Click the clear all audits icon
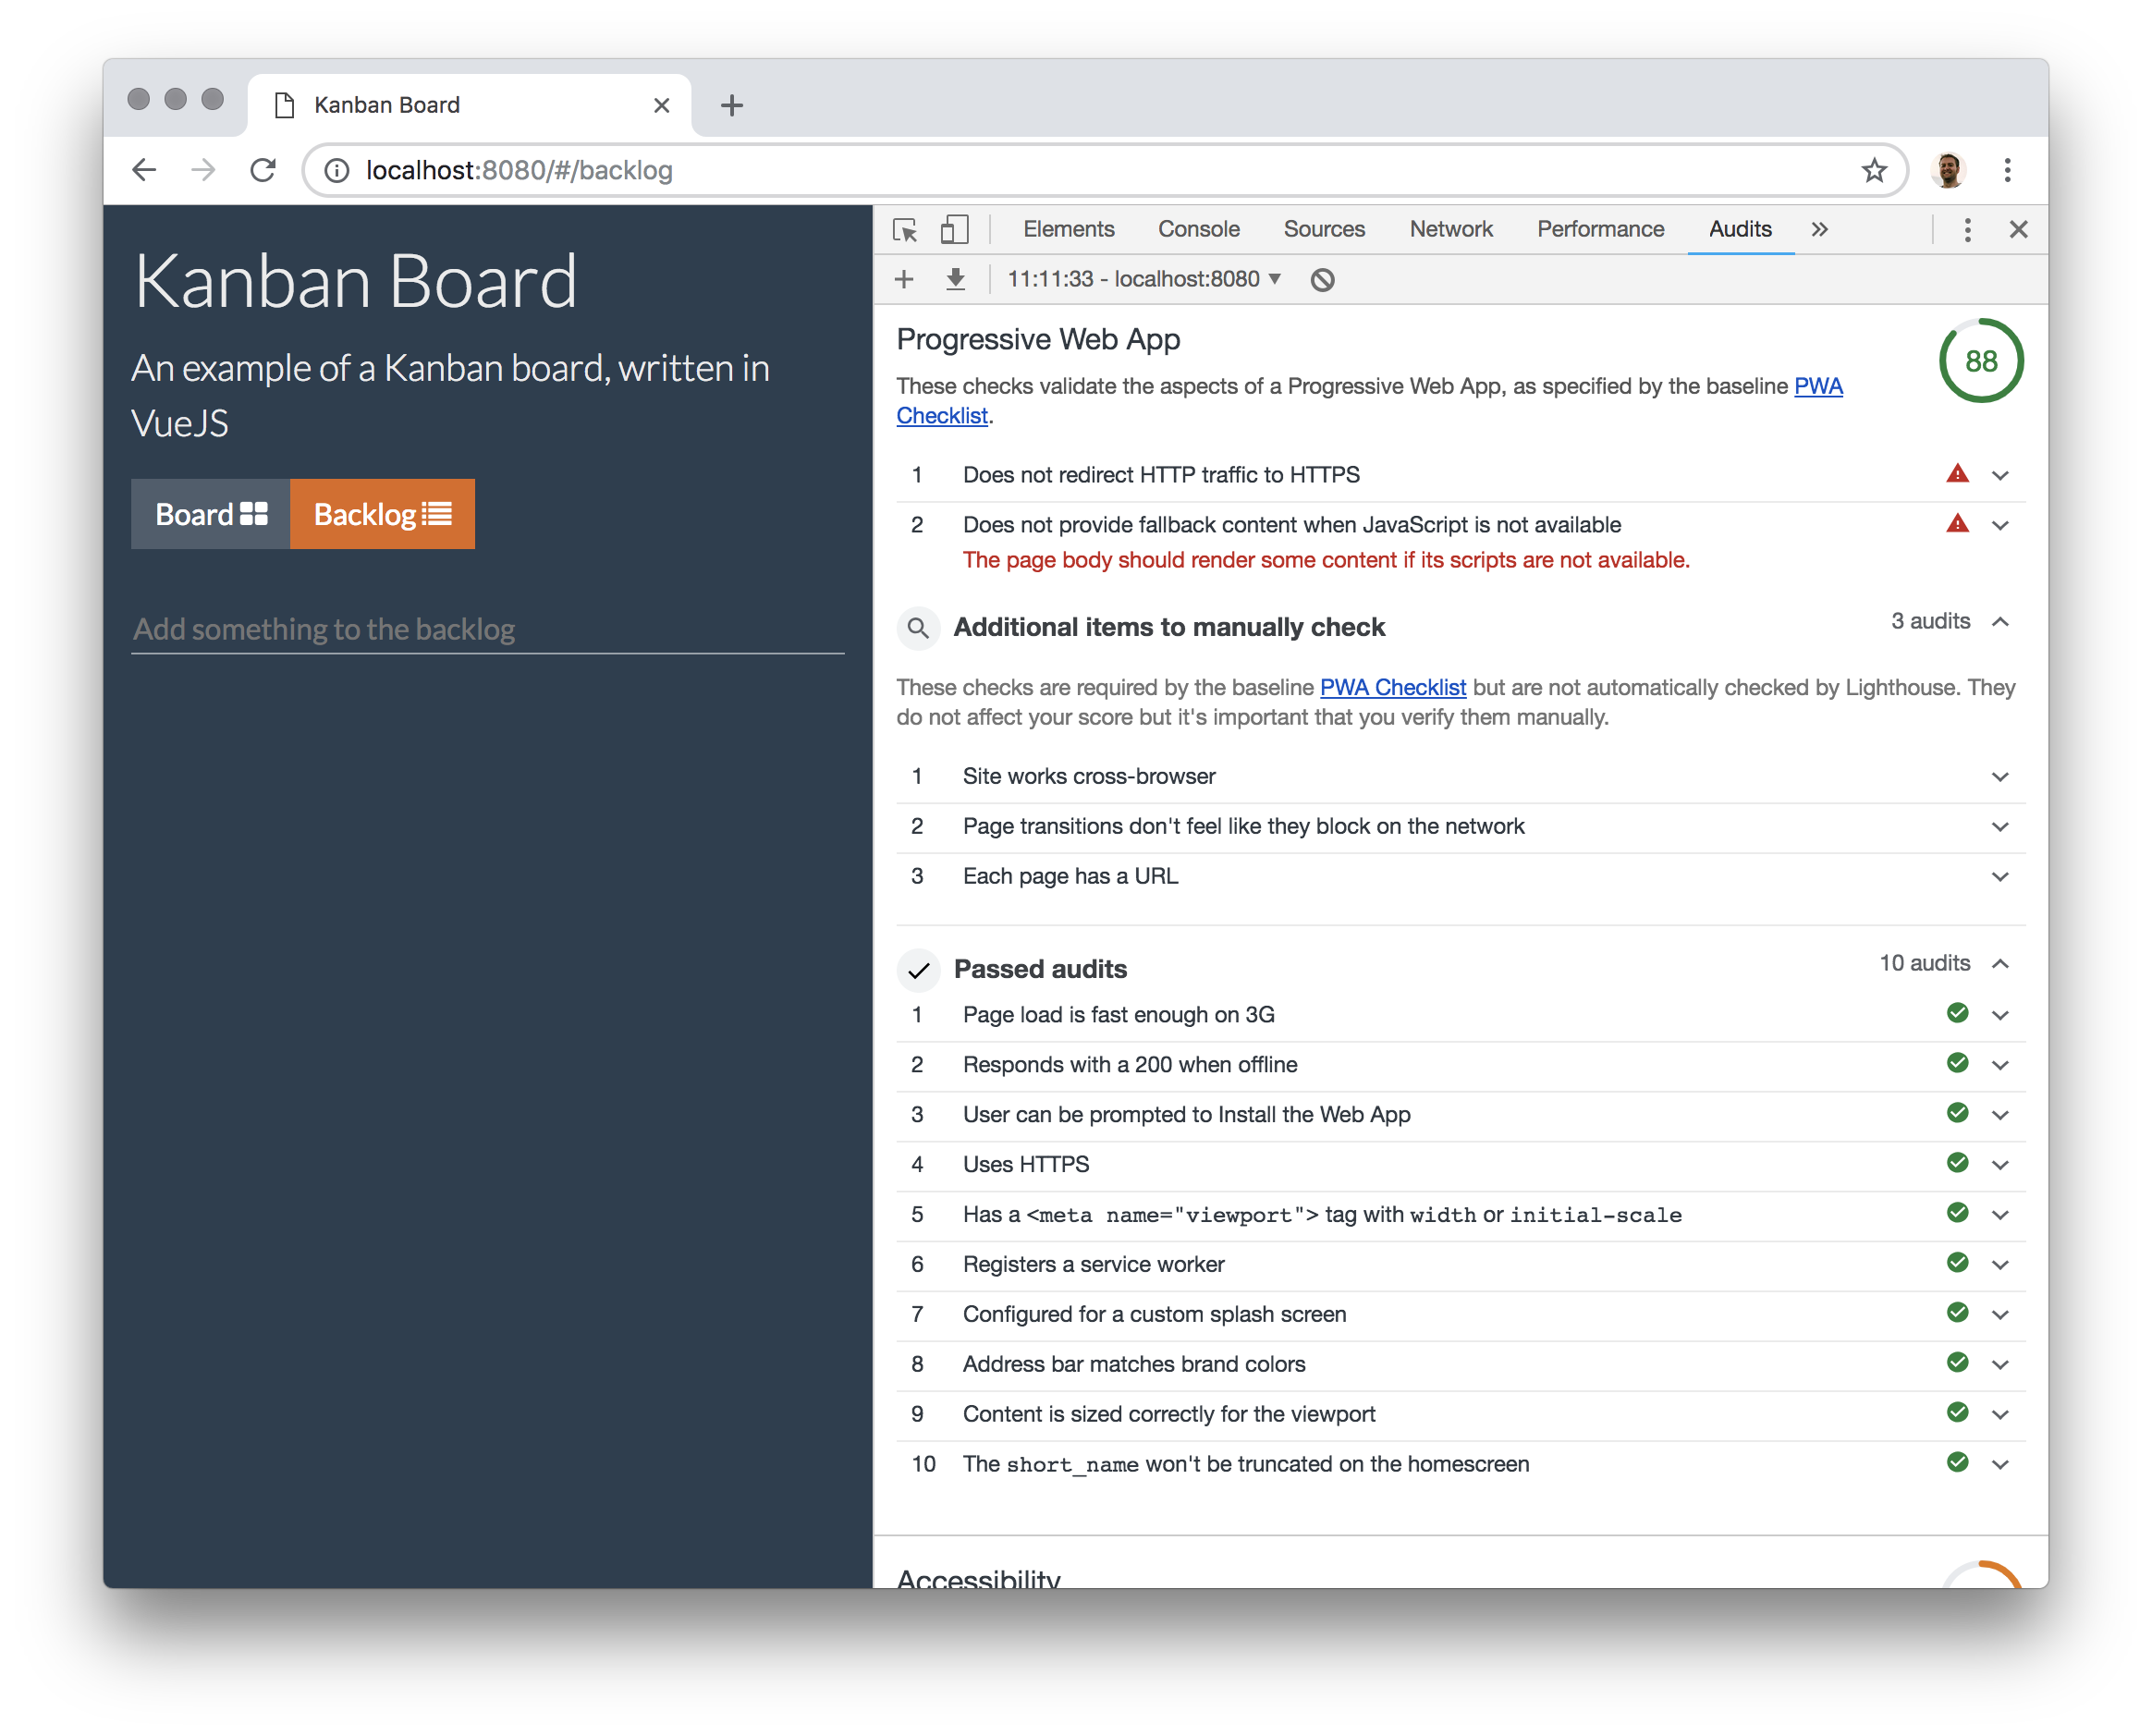2152x1736 pixels. [1322, 280]
